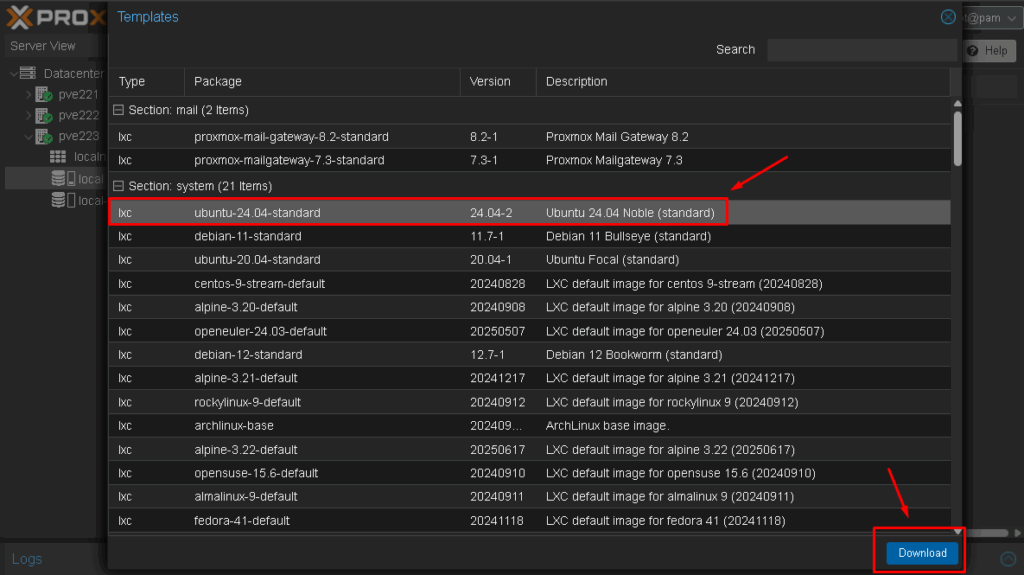Select ubuntu-20.04-standard template
Image resolution: width=1024 pixels, height=575 pixels.
(x=529, y=259)
